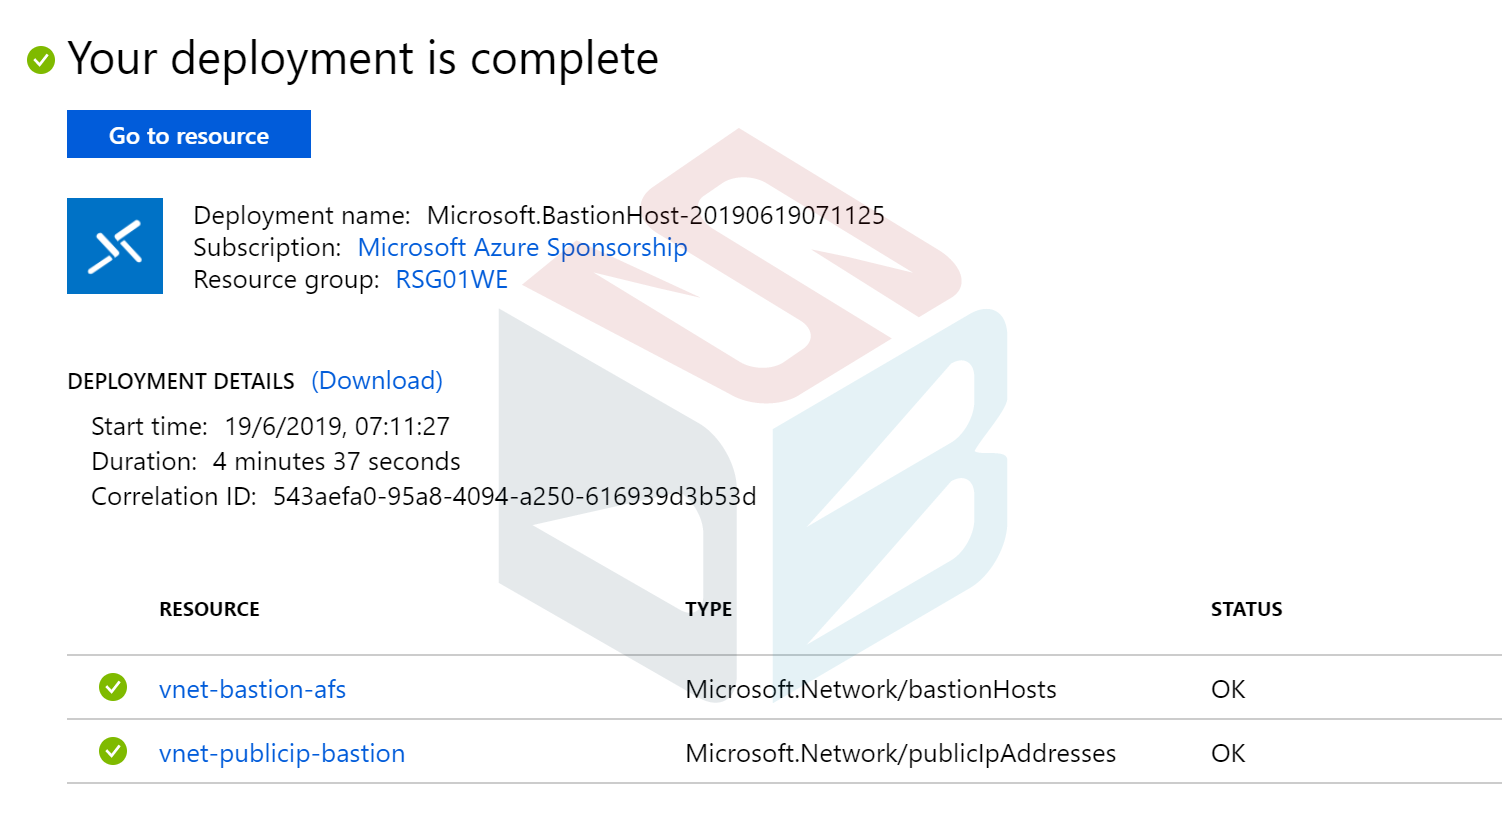
Task: Click the TYPE column header
Action: point(708,609)
